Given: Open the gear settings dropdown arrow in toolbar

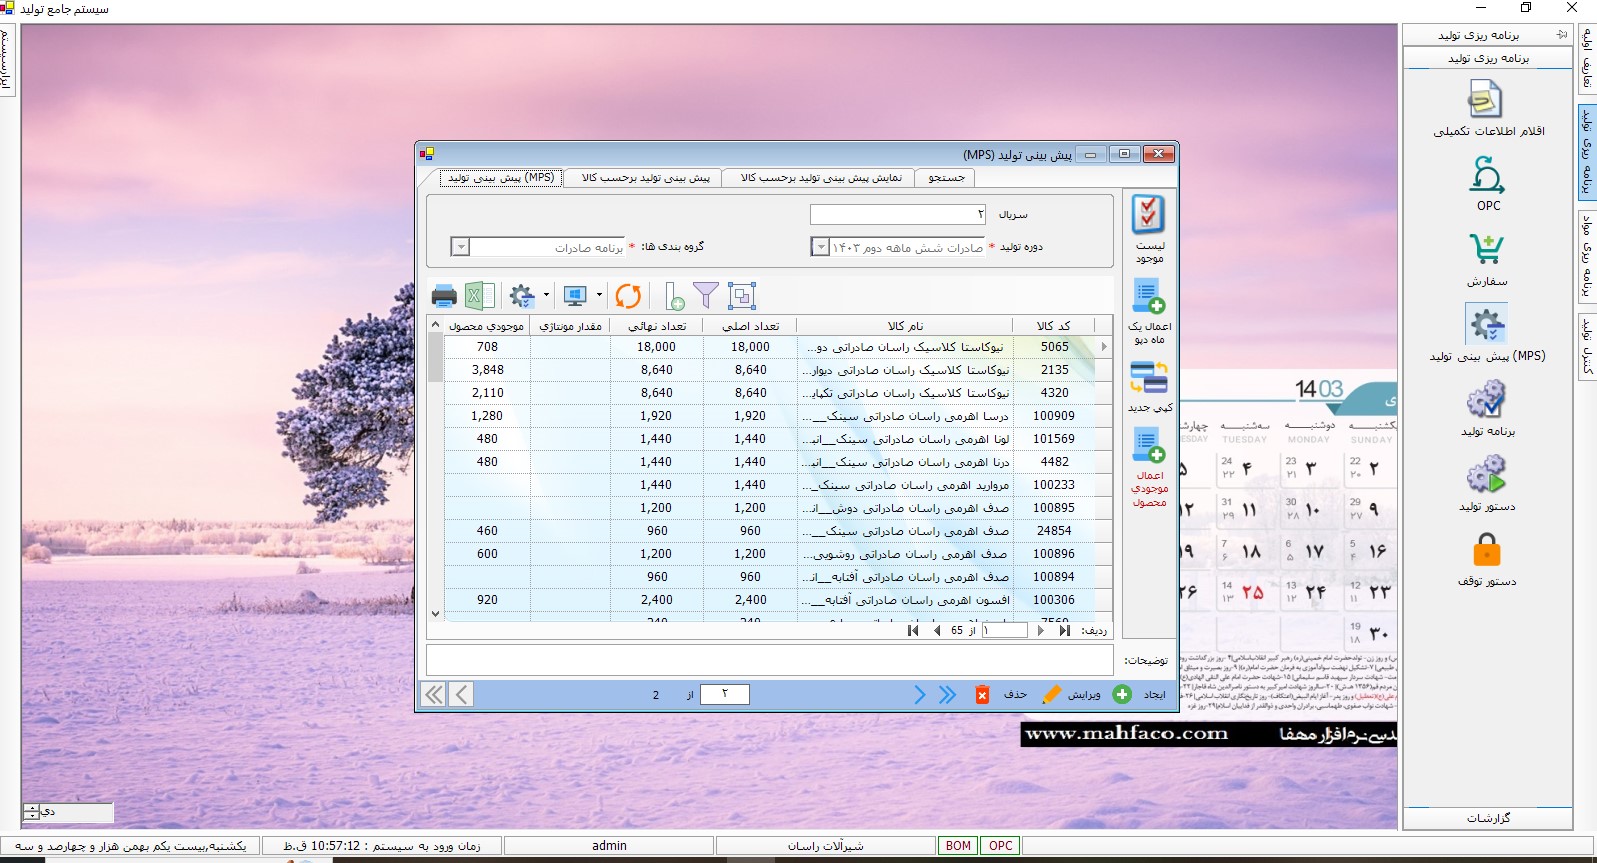Looking at the screenshot, I should point(546,296).
